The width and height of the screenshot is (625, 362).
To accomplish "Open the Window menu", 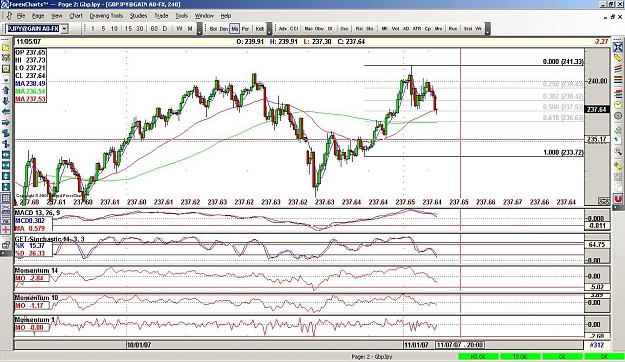I will click(204, 16).
